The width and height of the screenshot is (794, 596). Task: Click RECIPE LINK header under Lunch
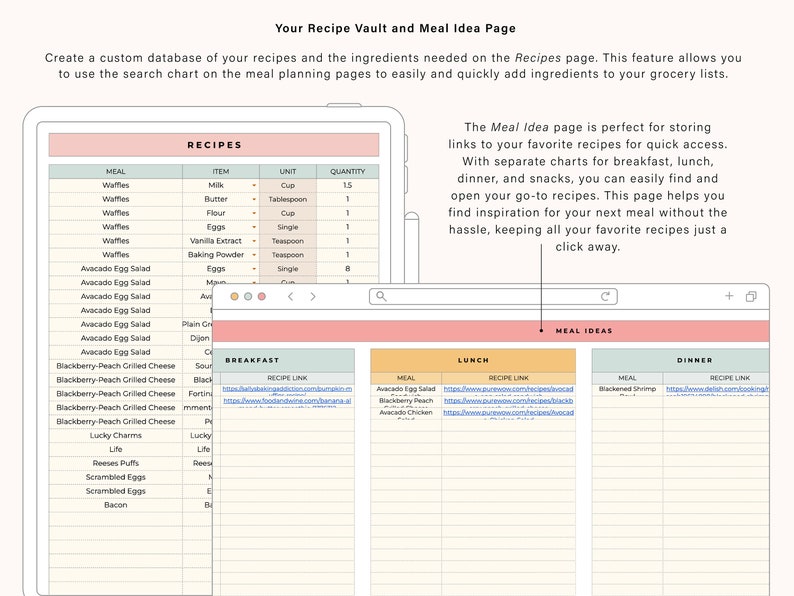click(508, 378)
